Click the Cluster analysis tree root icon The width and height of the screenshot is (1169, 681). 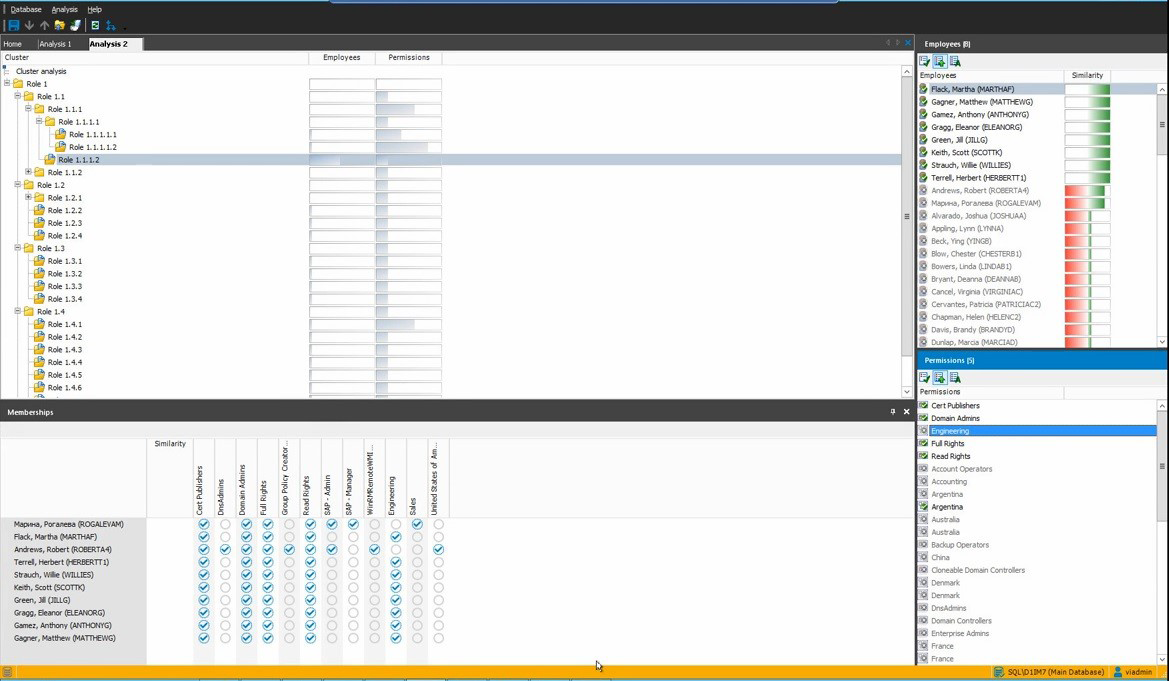coord(6,70)
